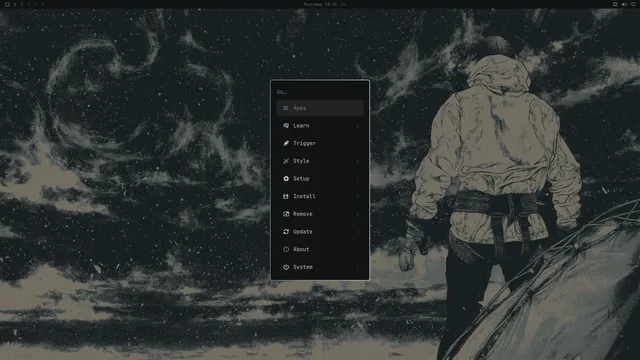Viewport: 640px width, 360px height.
Task: Click the speaker volume icon in top bar
Action: point(624,4)
